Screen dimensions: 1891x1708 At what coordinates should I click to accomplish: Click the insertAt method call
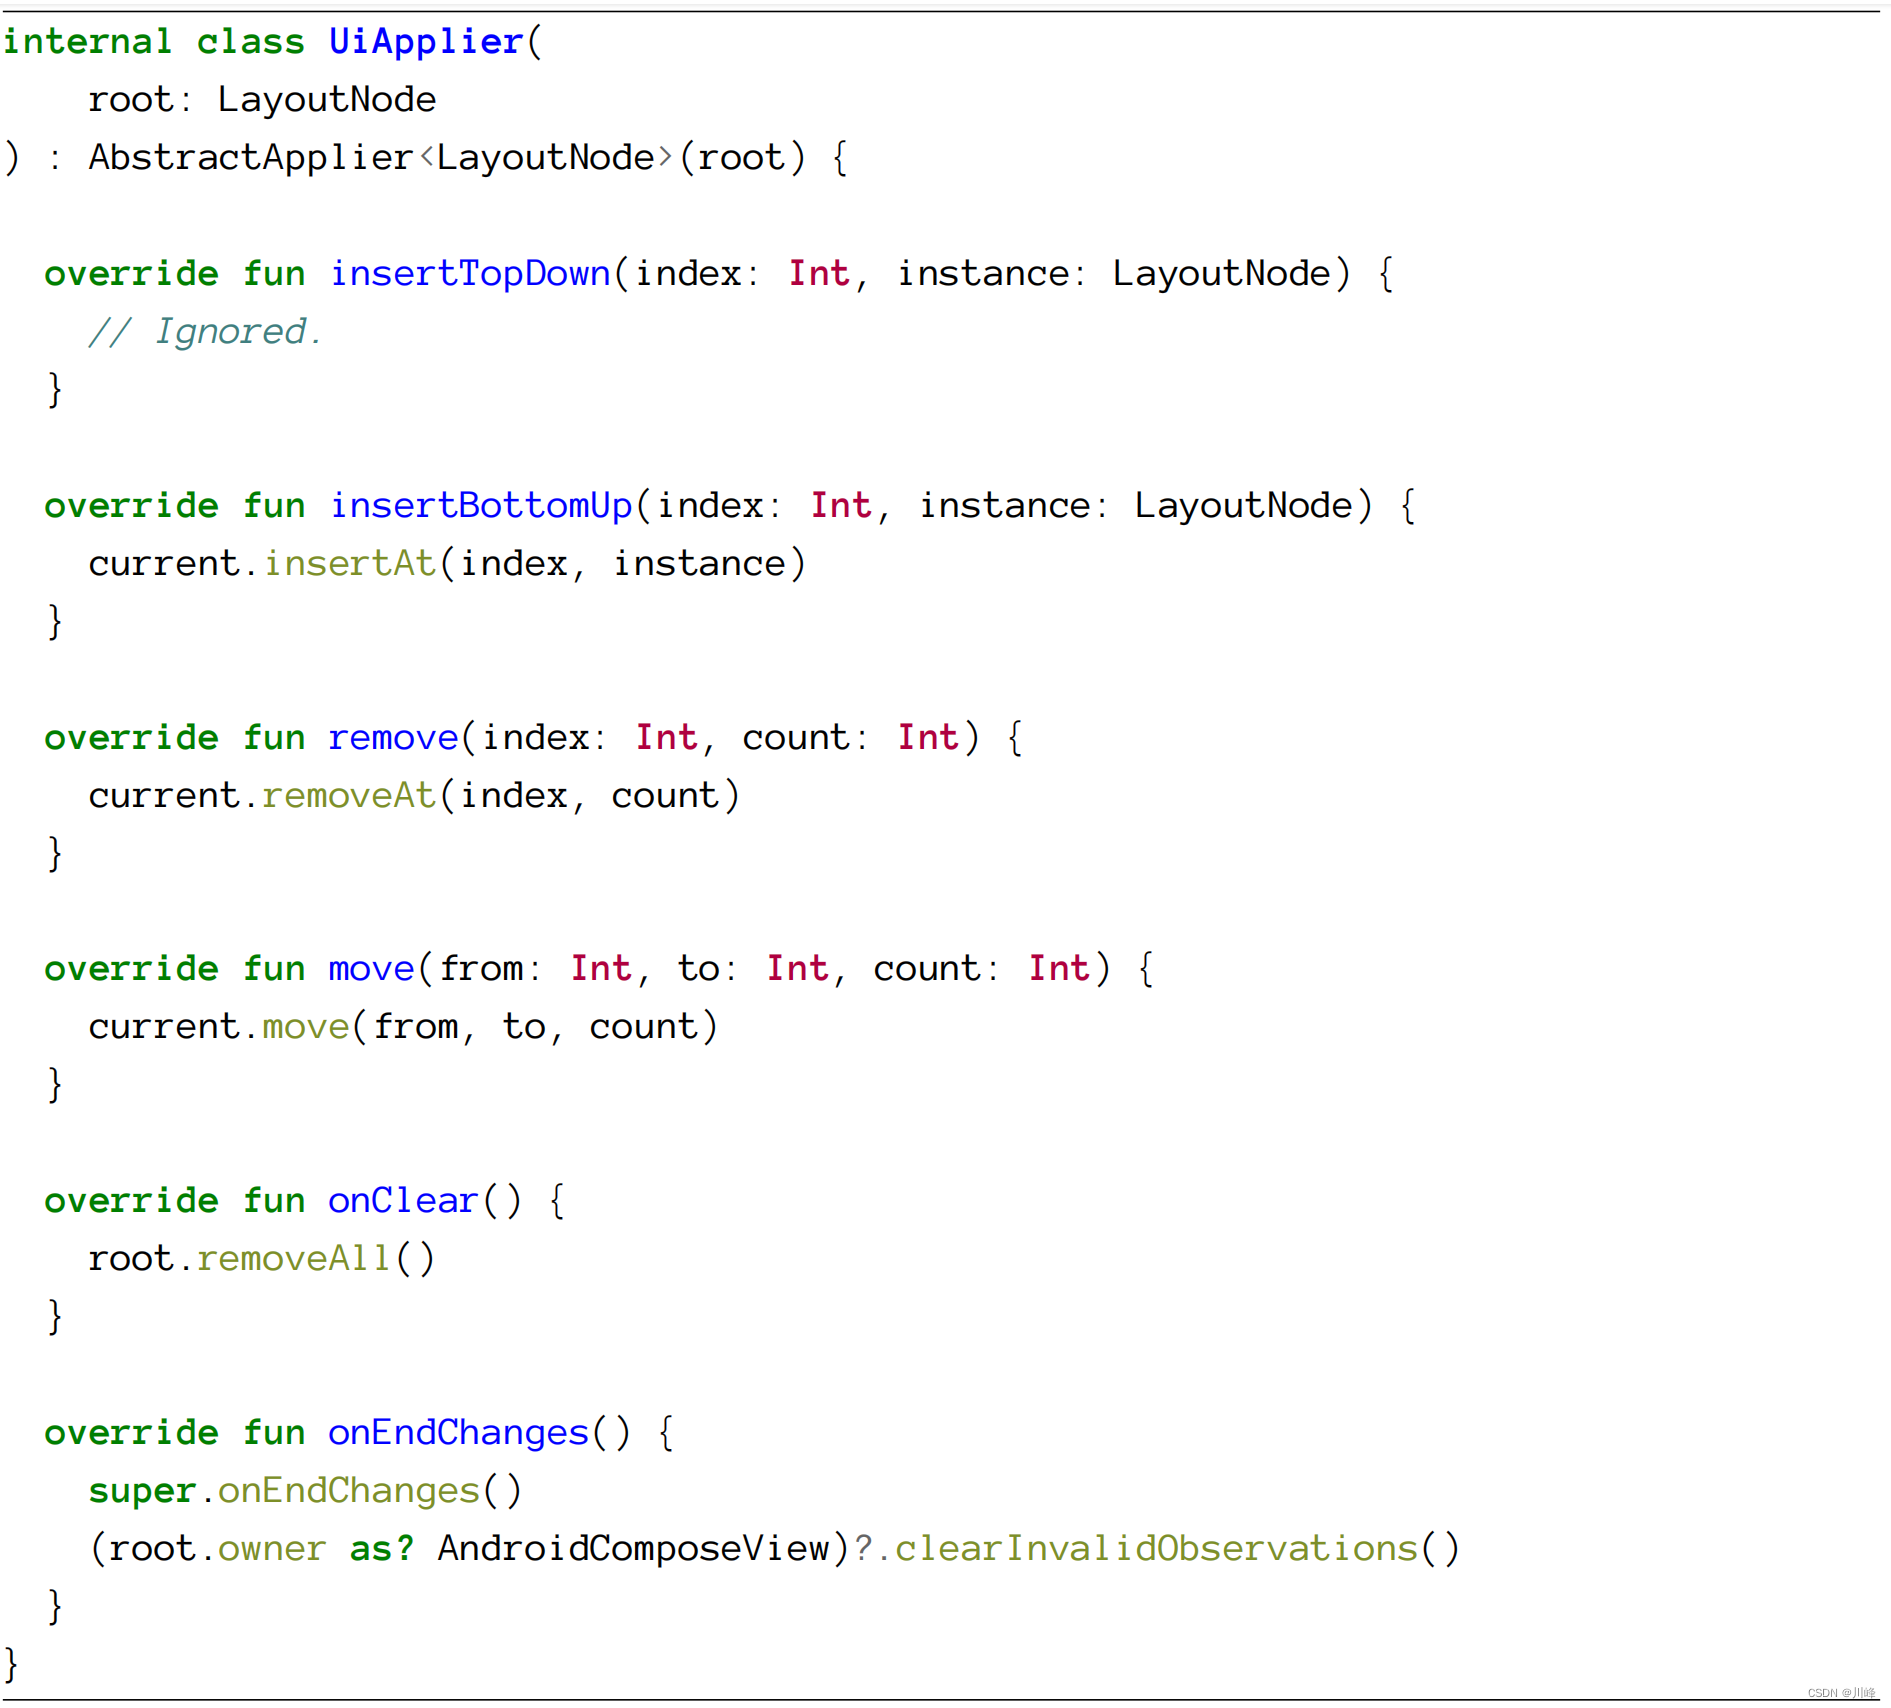click(350, 564)
